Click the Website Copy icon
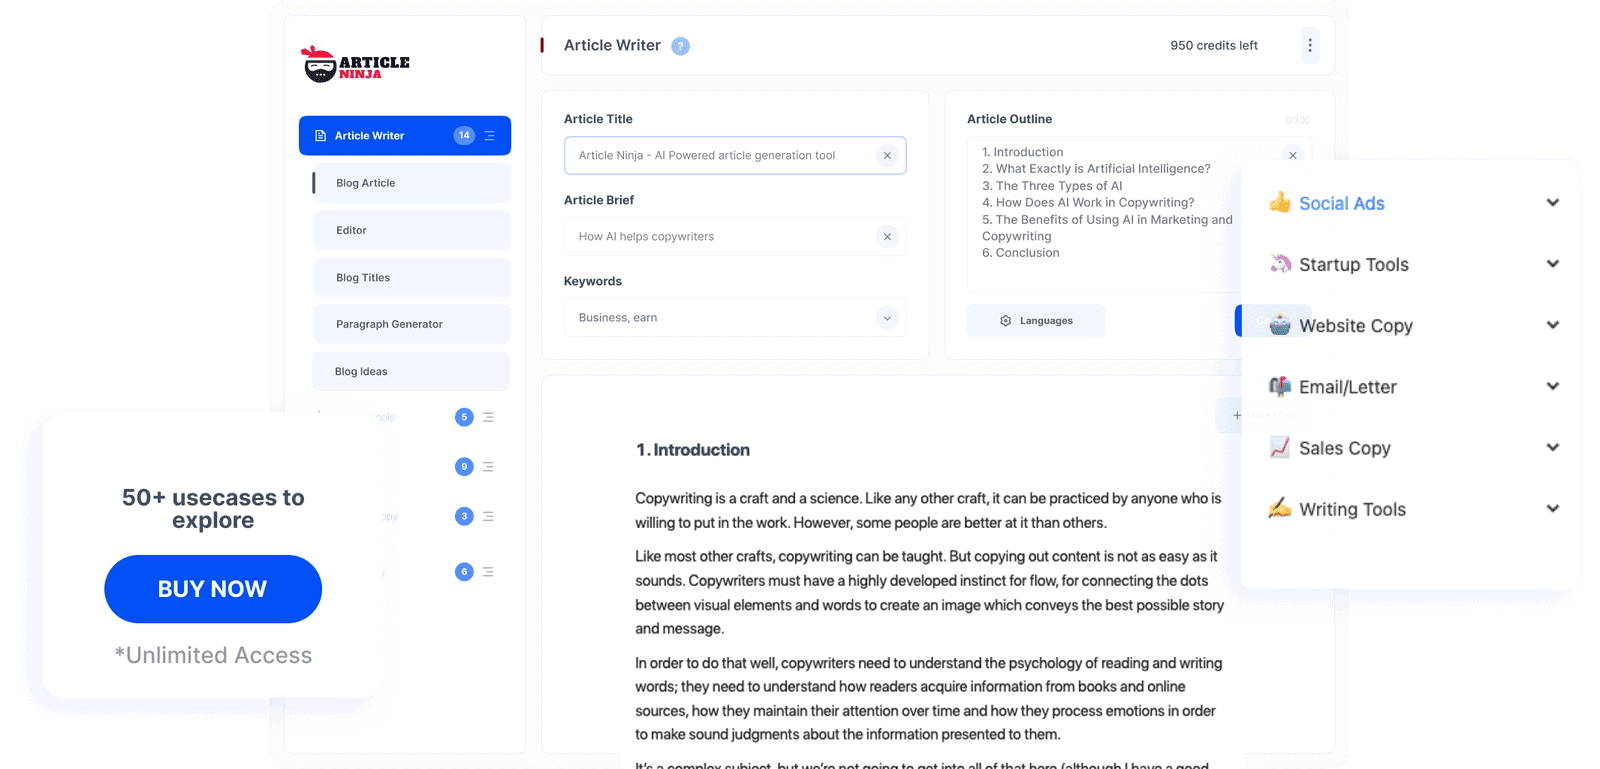The image size is (1600, 769). (1280, 325)
